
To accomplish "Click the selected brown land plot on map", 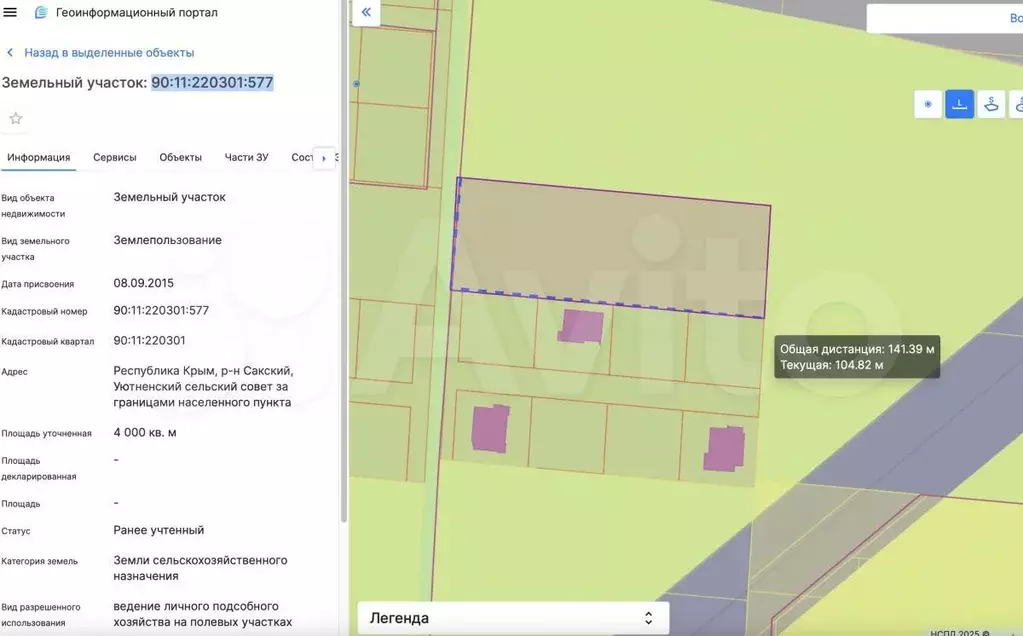I will 611,248.
